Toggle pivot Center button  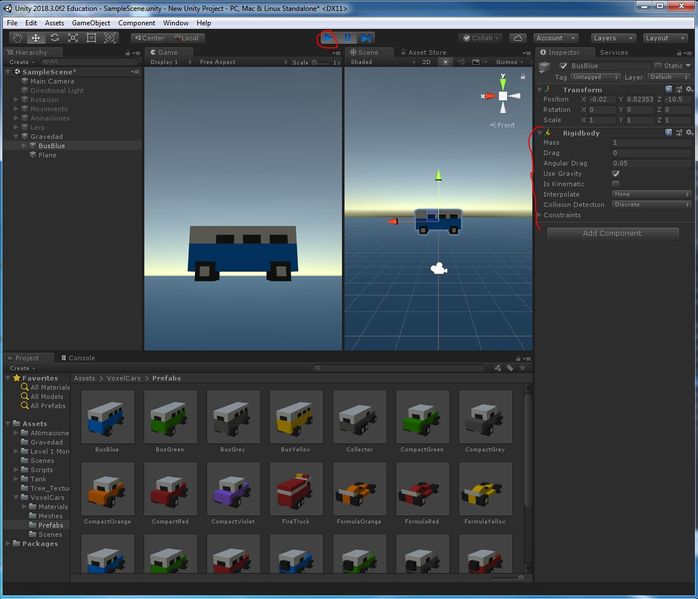[x=150, y=38]
